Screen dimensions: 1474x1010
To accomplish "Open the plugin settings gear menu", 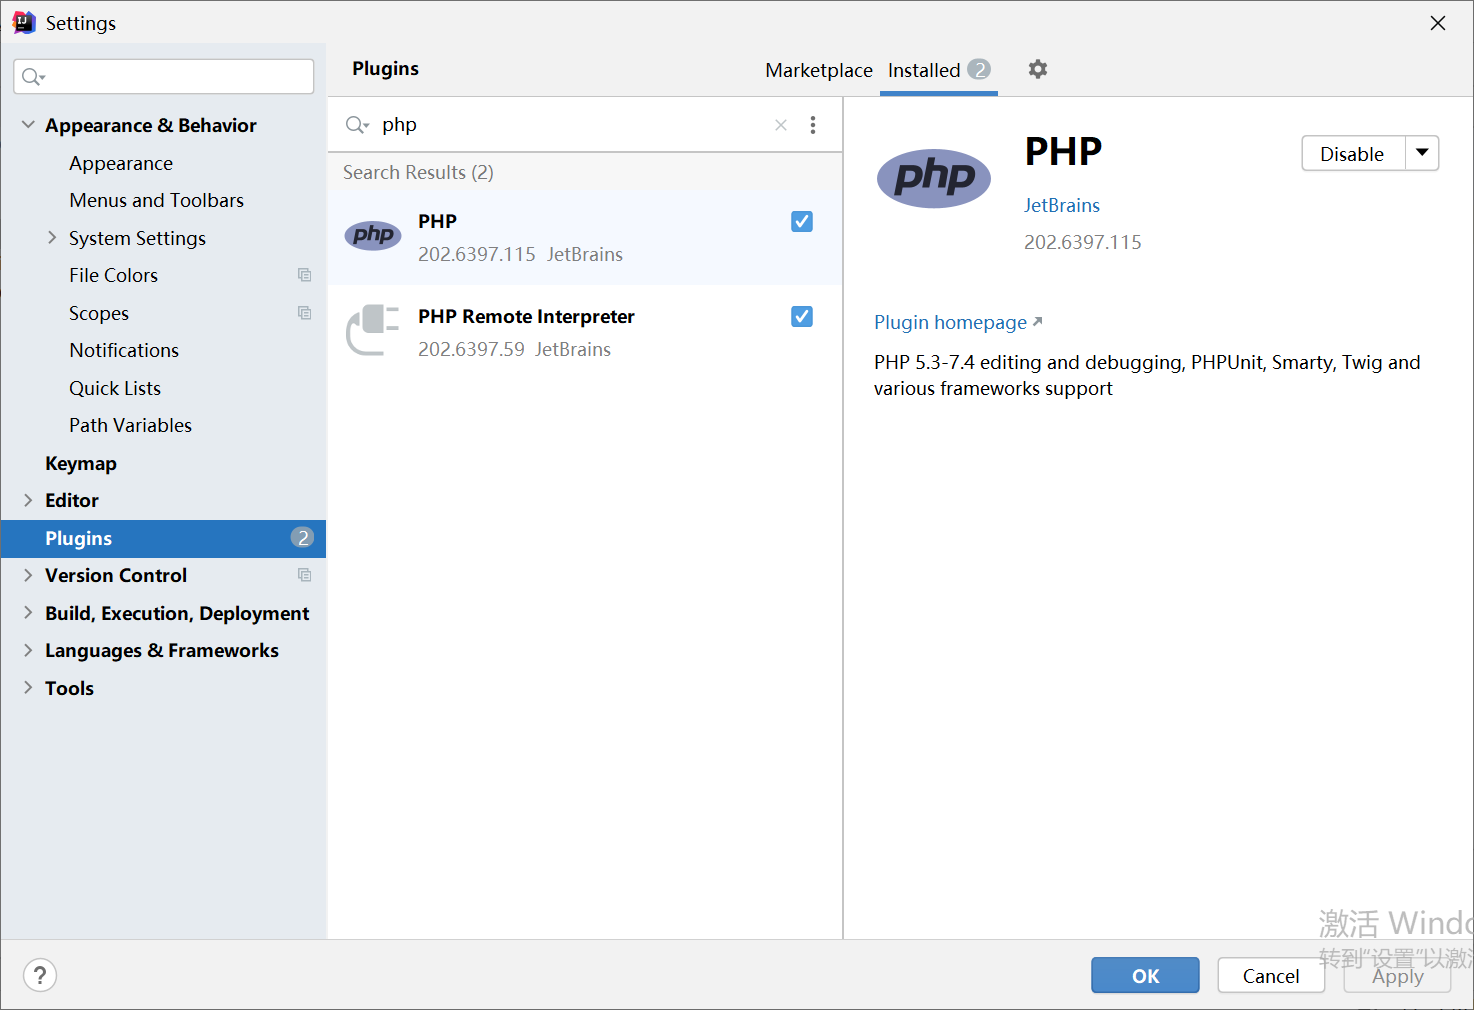I will [x=1037, y=69].
